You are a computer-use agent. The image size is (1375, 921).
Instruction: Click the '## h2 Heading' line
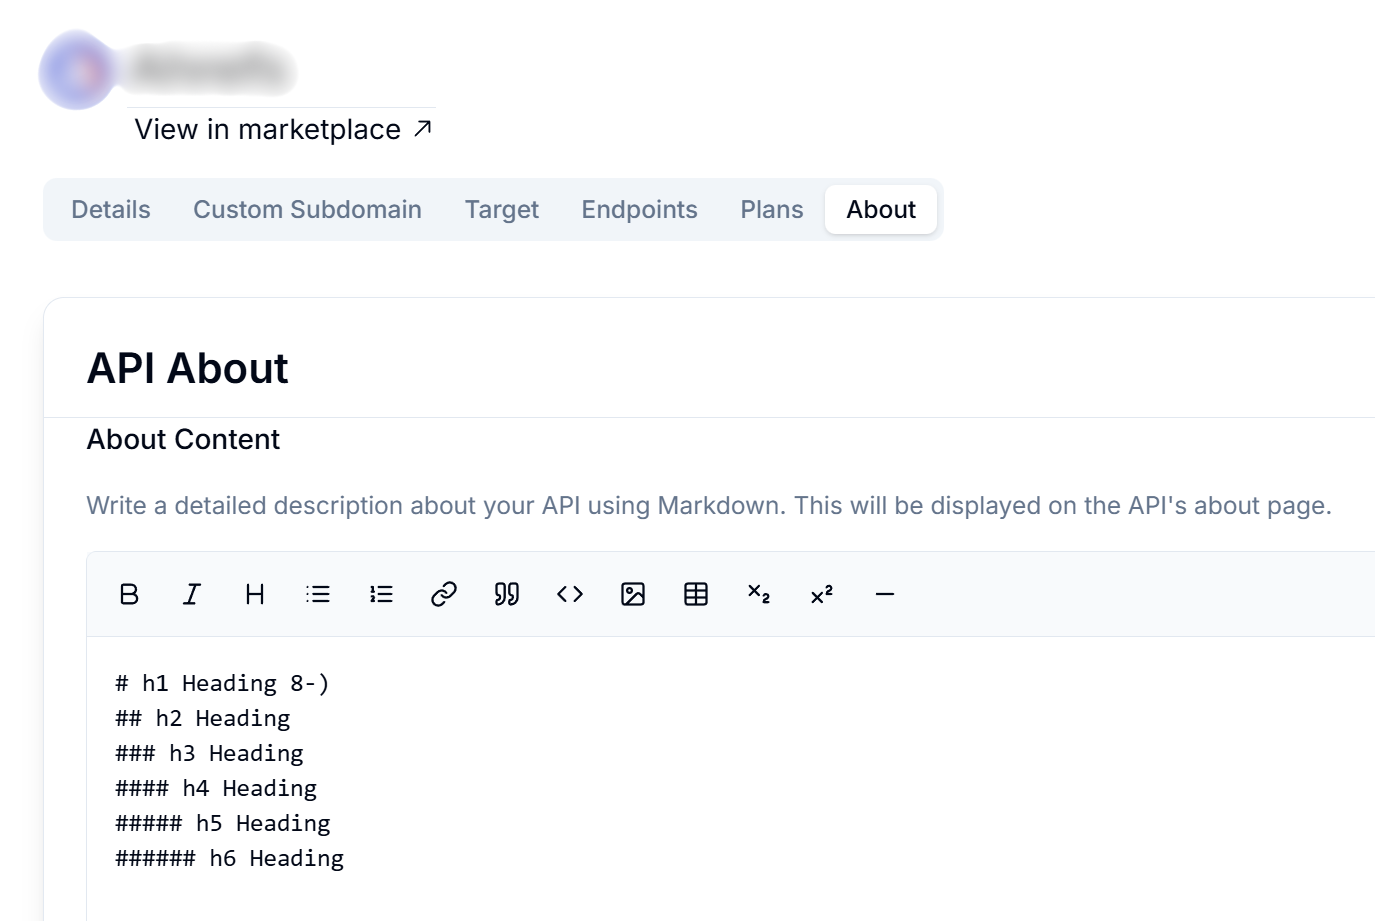click(x=203, y=718)
